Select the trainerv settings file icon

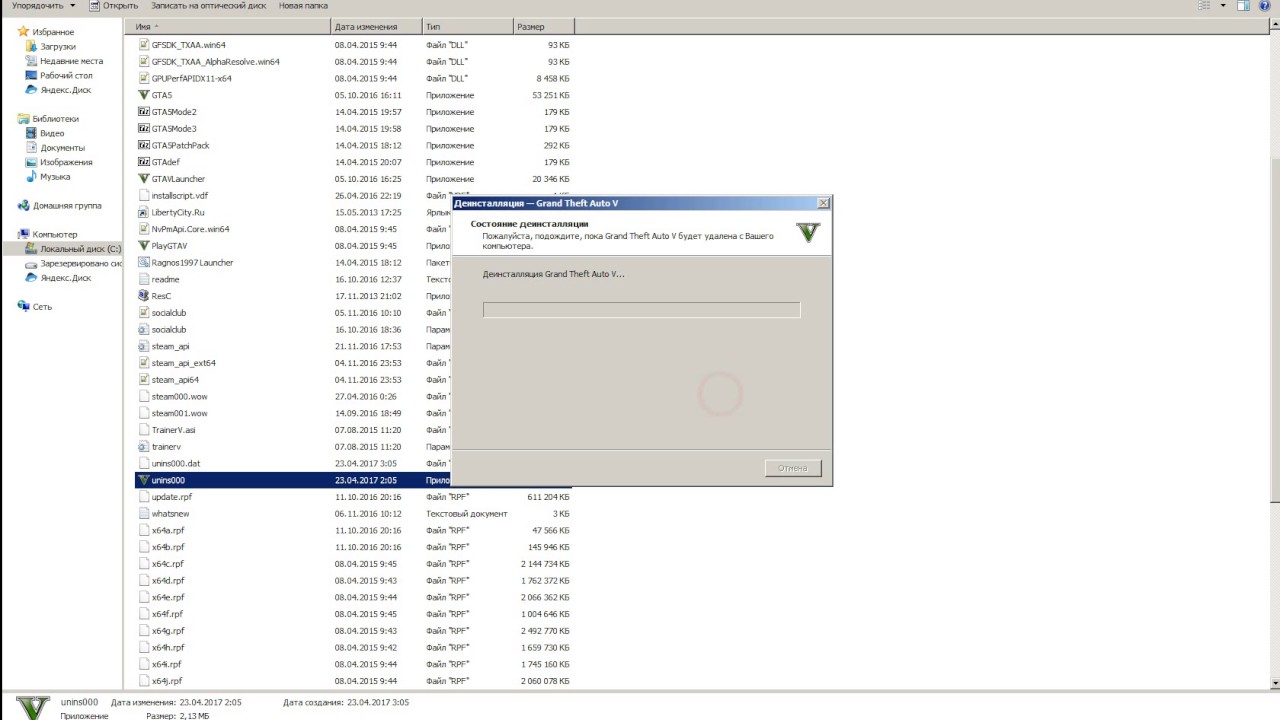coord(143,446)
